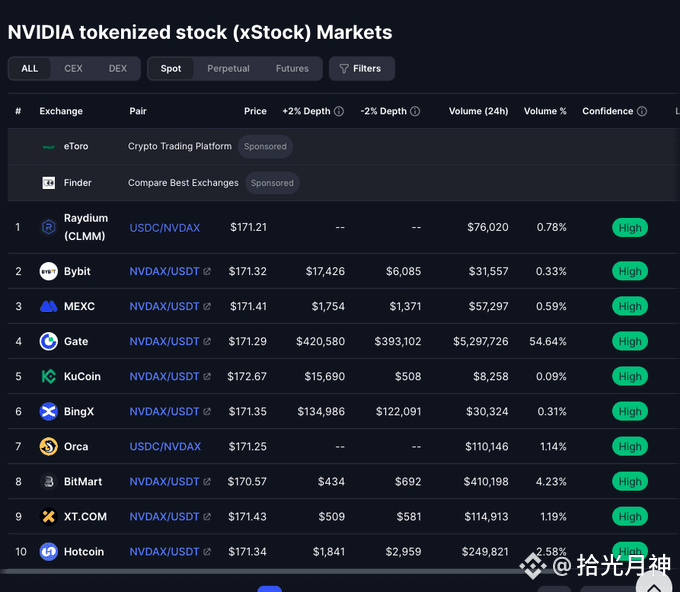The width and height of the screenshot is (680, 592).
Task: Click the Gate exchange logo
Action: click(49, 341)
